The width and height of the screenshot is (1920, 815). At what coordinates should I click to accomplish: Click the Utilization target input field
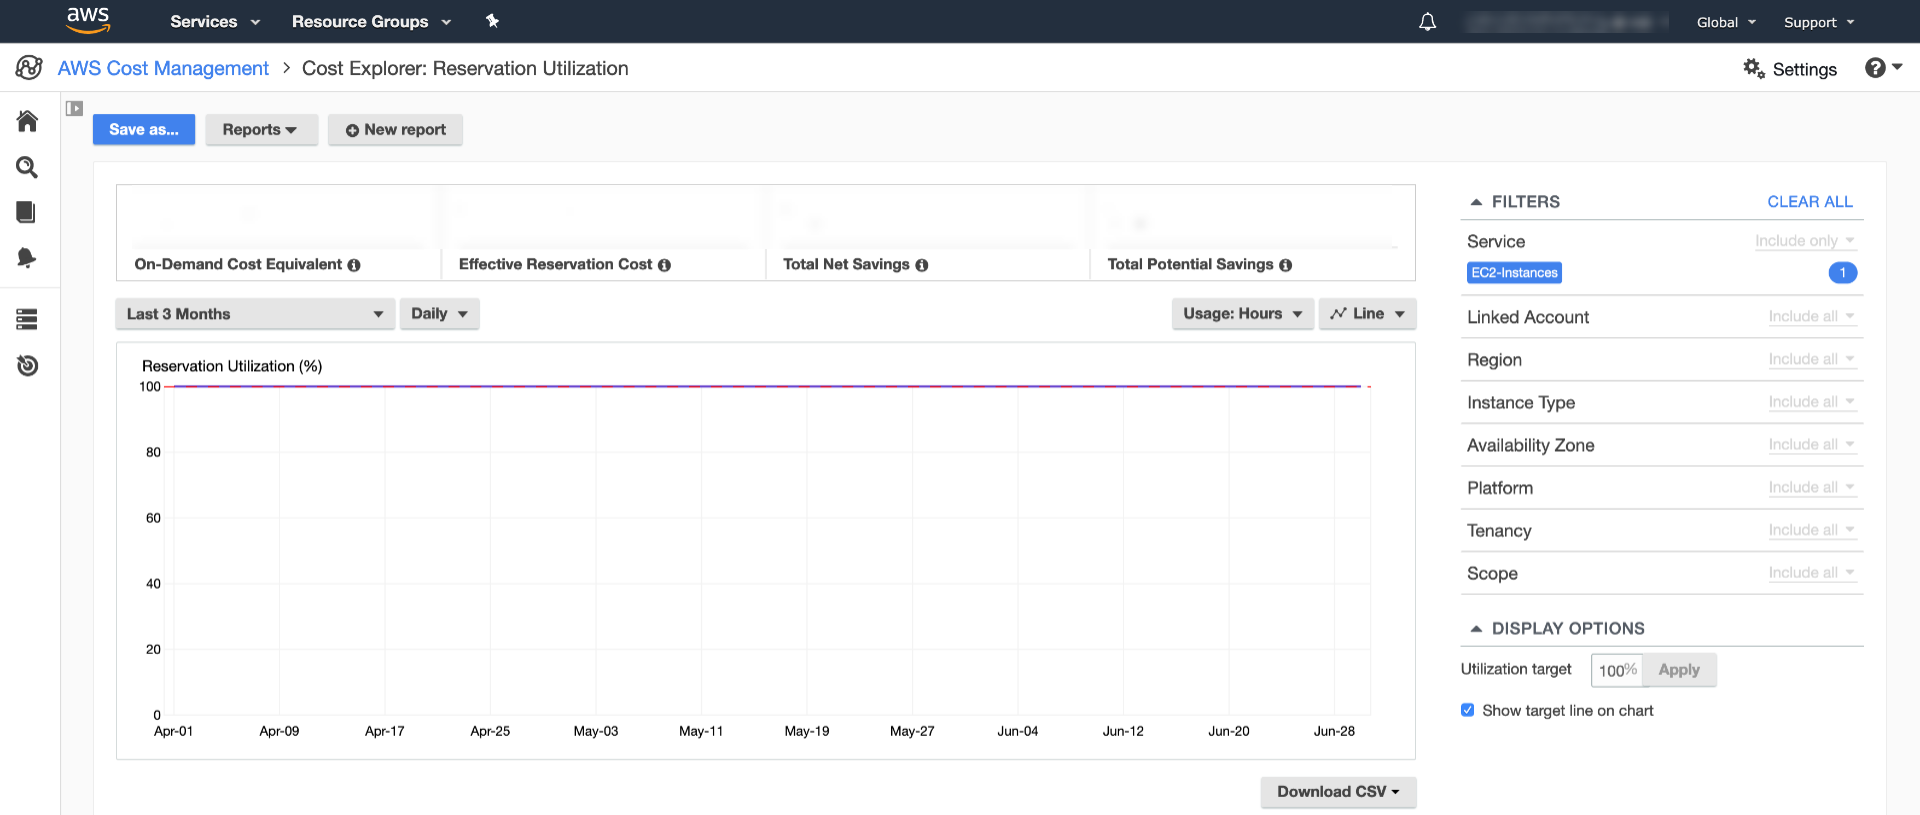[x=1617, y=670]
